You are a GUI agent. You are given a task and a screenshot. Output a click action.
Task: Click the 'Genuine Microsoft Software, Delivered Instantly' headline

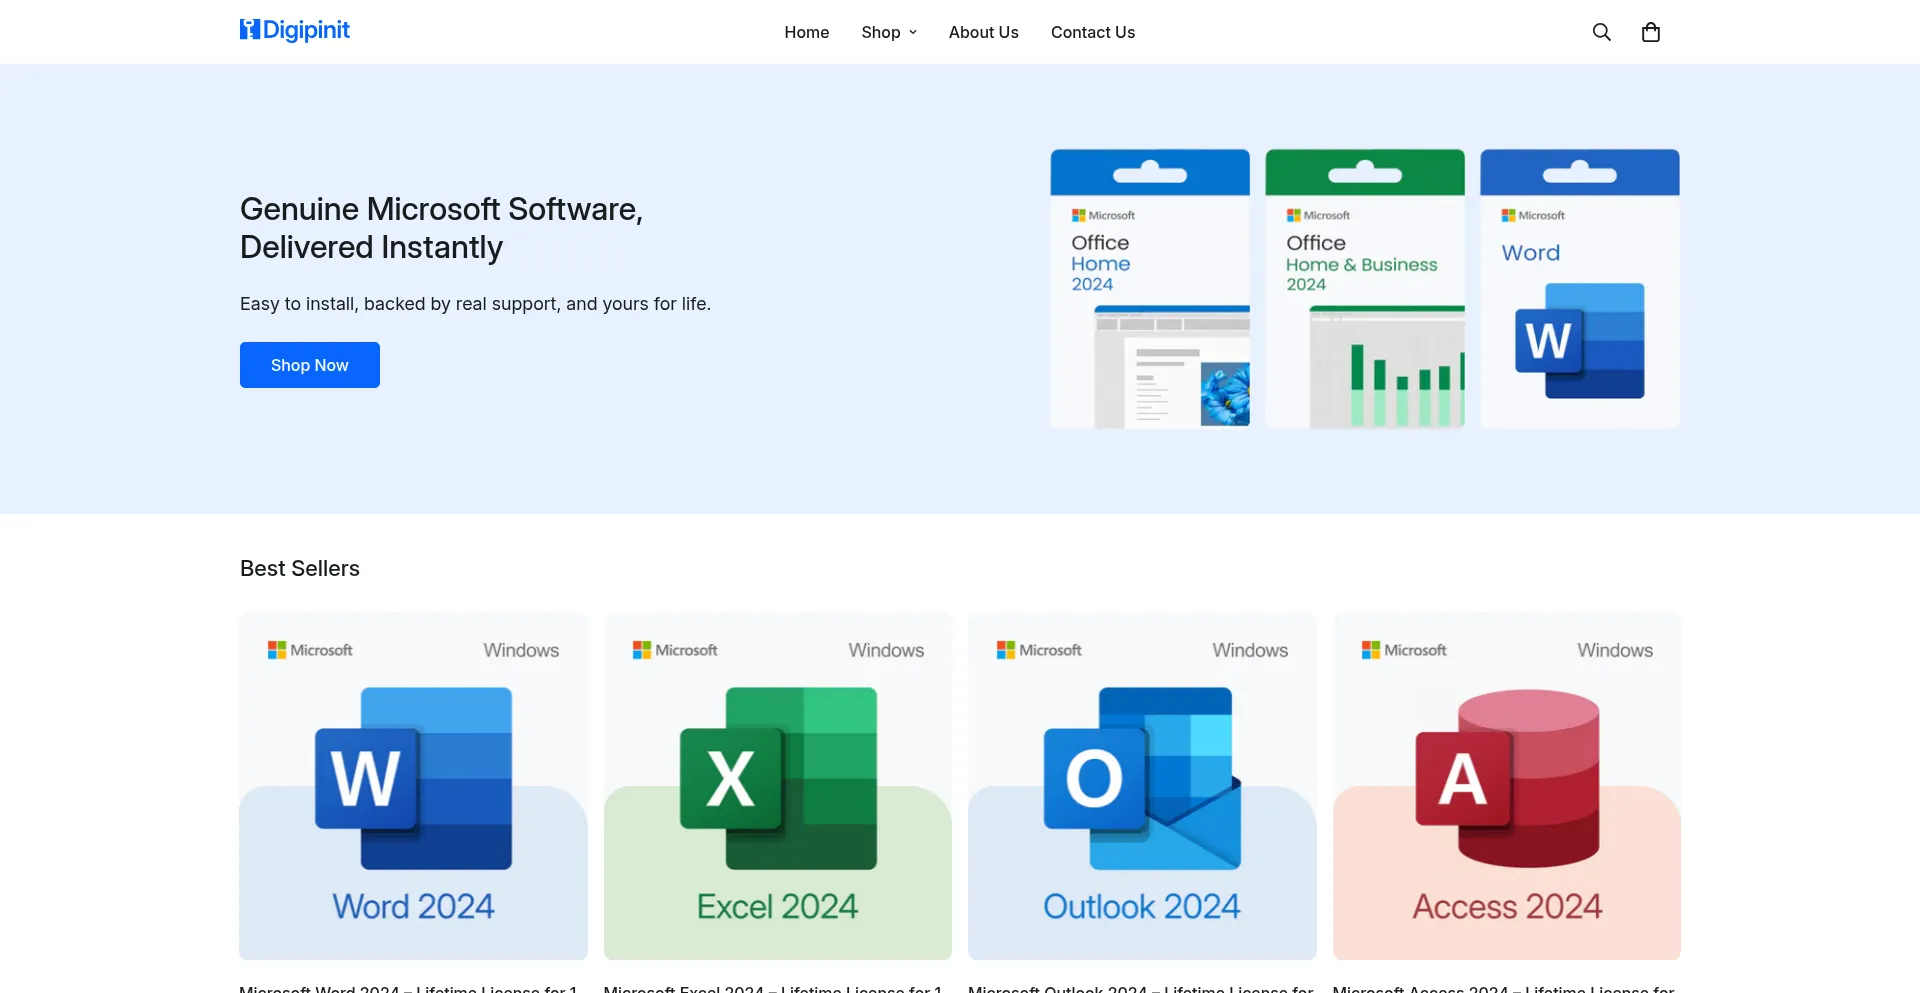441,228
